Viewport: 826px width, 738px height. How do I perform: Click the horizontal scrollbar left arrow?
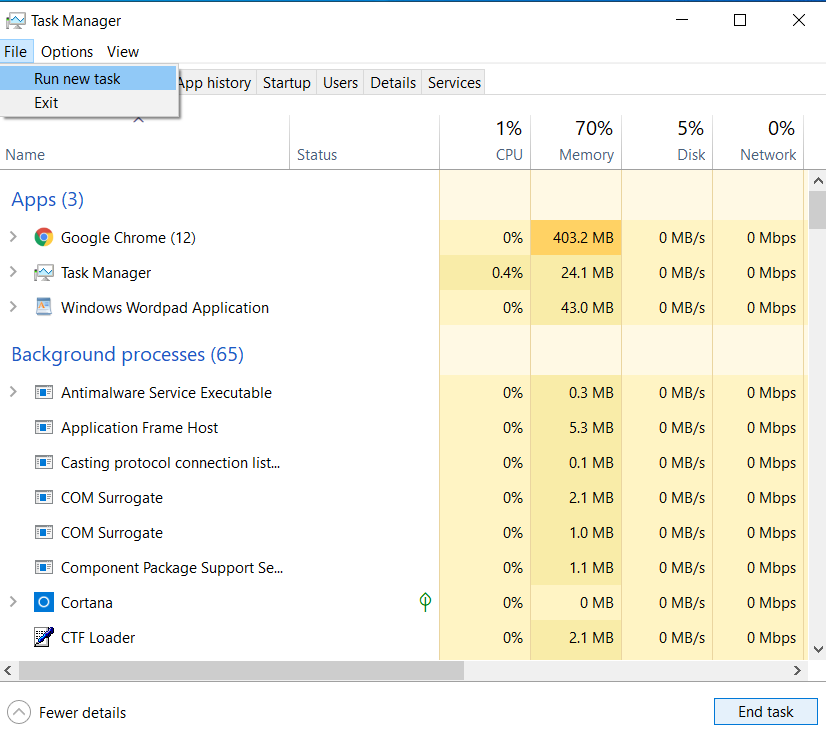[x=8, y=670]
